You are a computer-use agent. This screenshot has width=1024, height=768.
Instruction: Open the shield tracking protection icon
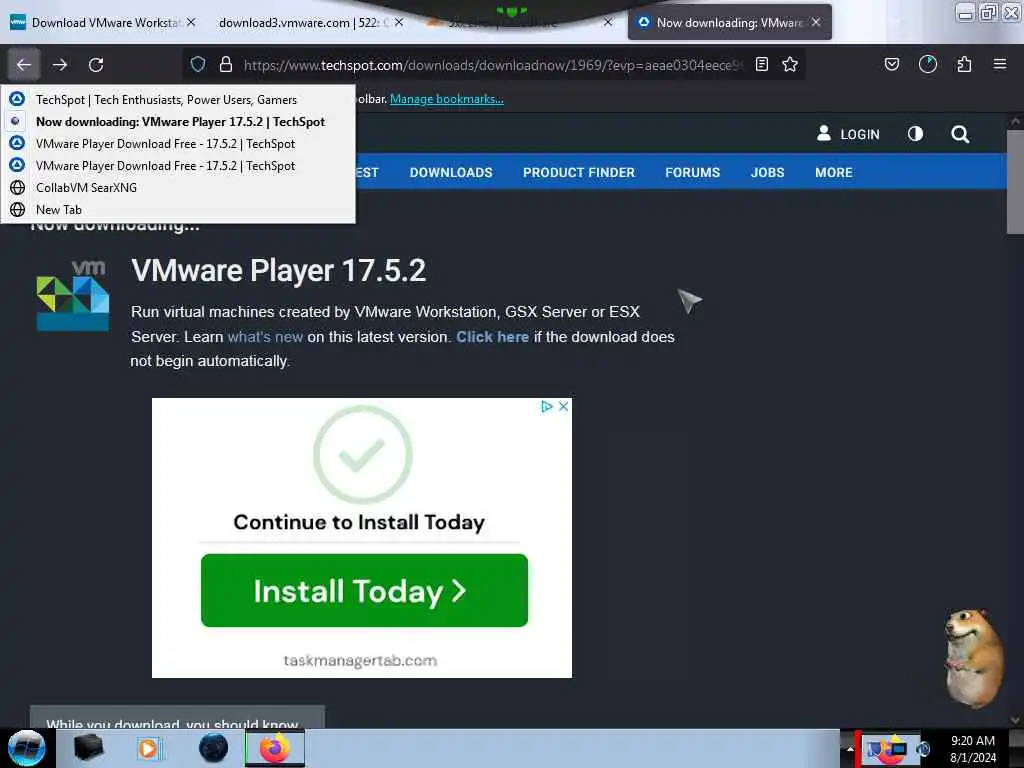pos(198,64)
